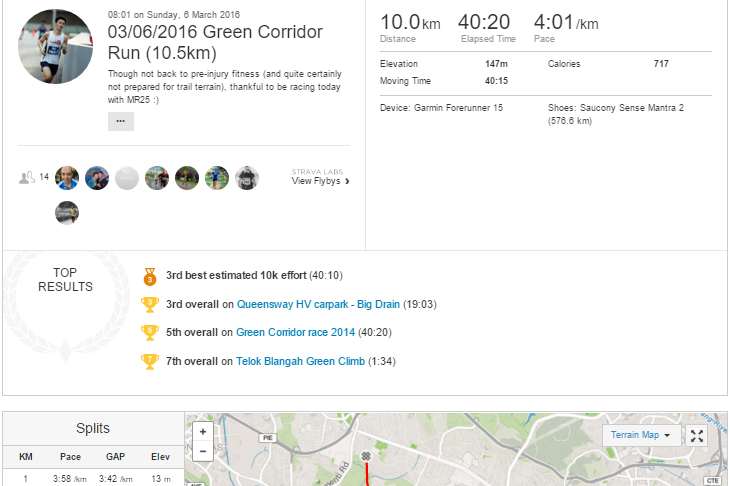Click the runner's profile photo
This screenshot has width=730, height=486.
[55, 47]
